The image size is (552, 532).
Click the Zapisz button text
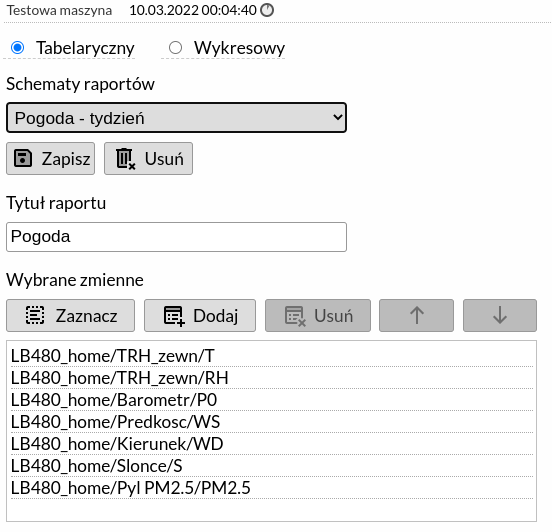66,159
